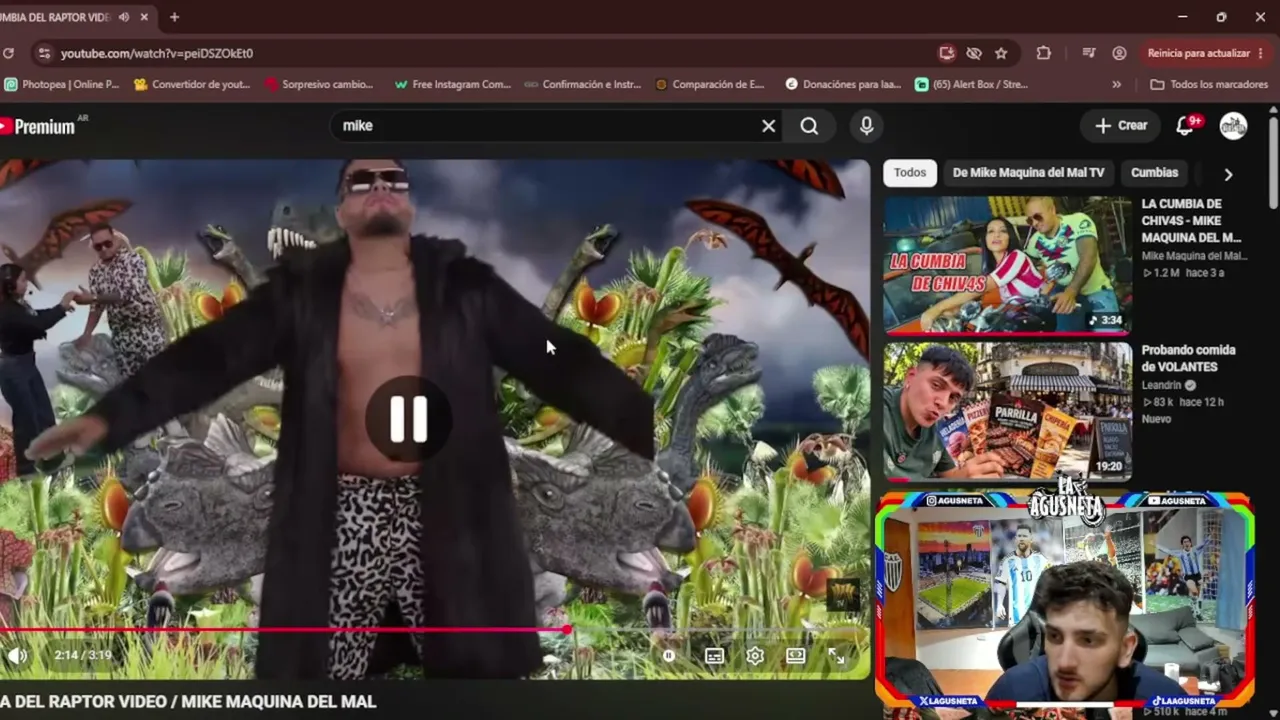This screenshot has height=720, width=1280.
Task: Close the Cumbia del Raptor tab
Action: (145, 17)
